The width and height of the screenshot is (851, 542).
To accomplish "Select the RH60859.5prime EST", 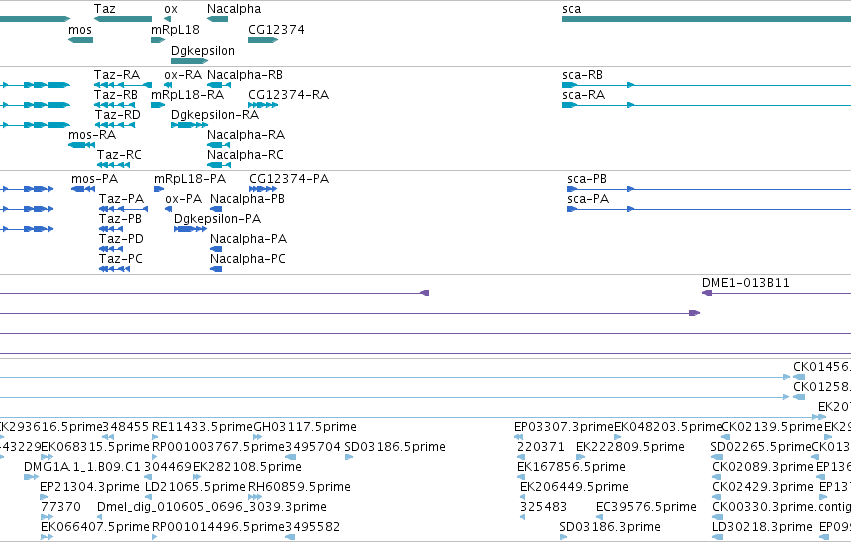I will (x=253, y=497).
